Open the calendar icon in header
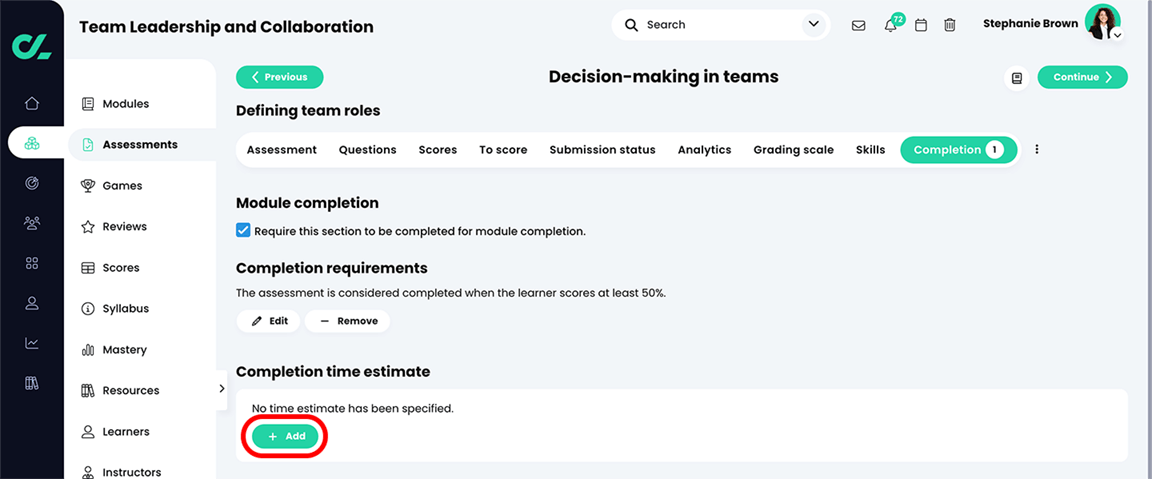 tap(921, 25)
